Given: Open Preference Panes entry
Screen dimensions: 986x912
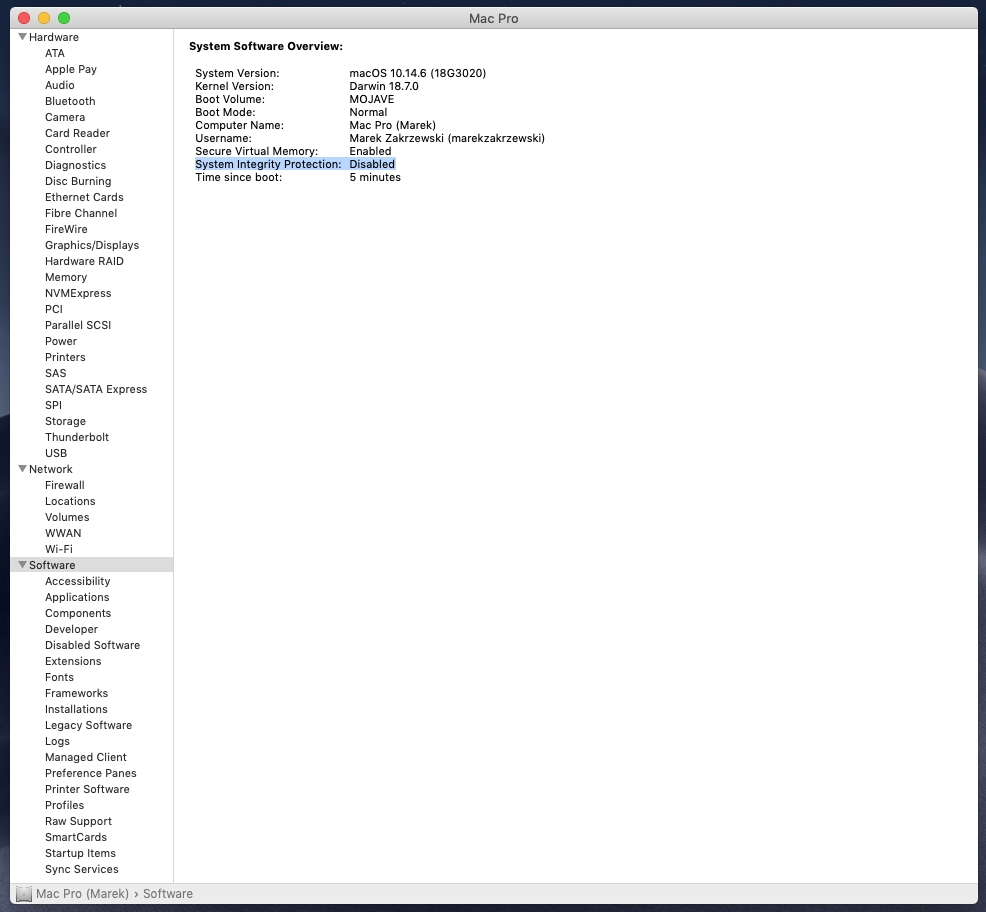Looking at the screenshot, I should [x=91, y=773].
